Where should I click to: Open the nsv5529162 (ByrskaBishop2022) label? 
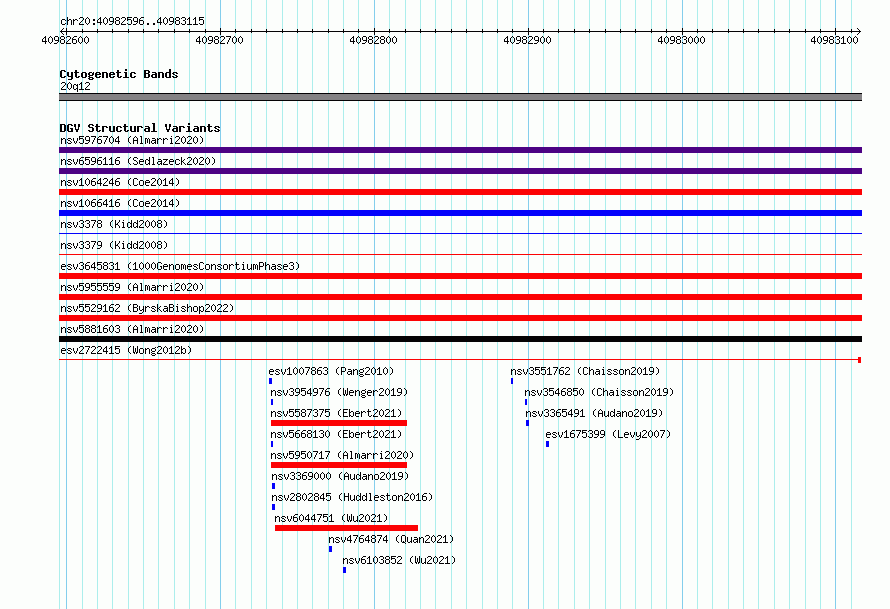click(x=147, y=308)
